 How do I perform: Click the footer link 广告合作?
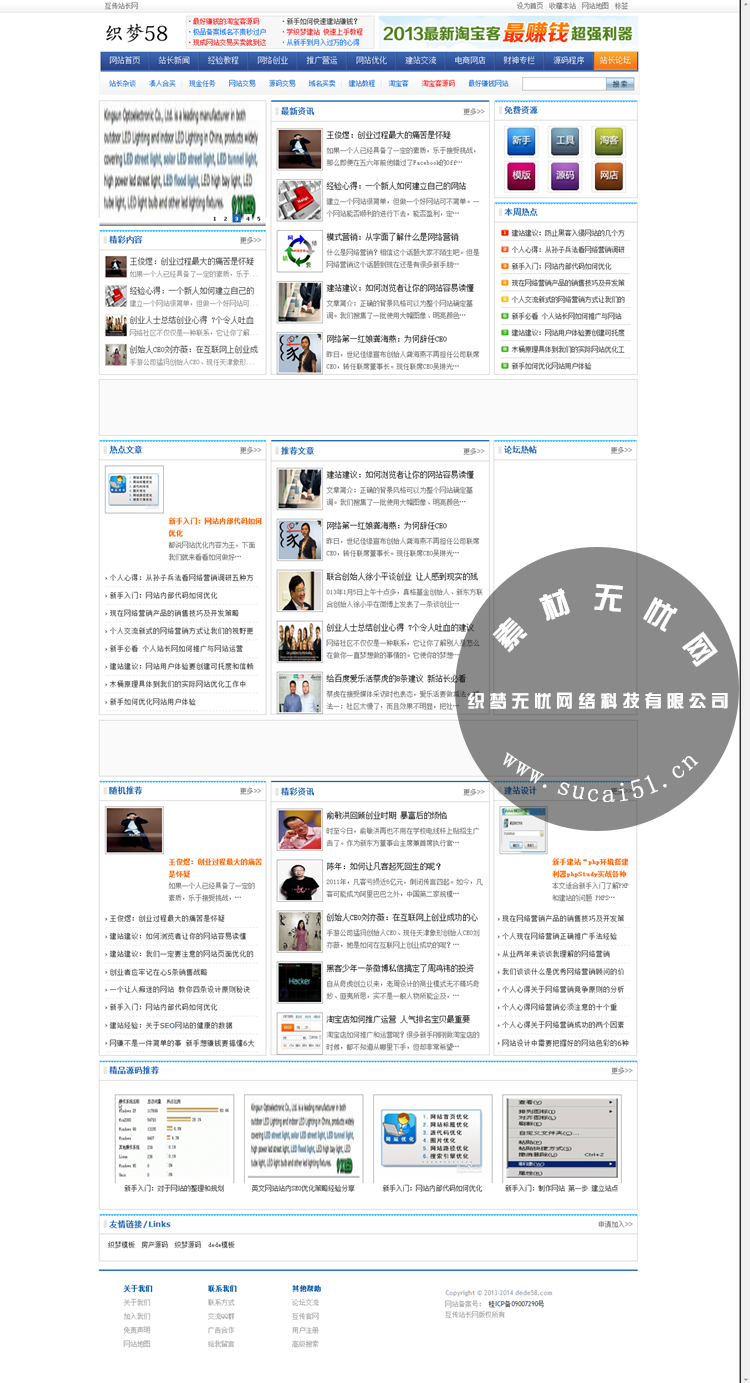pyautogui.click(x=221, y=1330)
